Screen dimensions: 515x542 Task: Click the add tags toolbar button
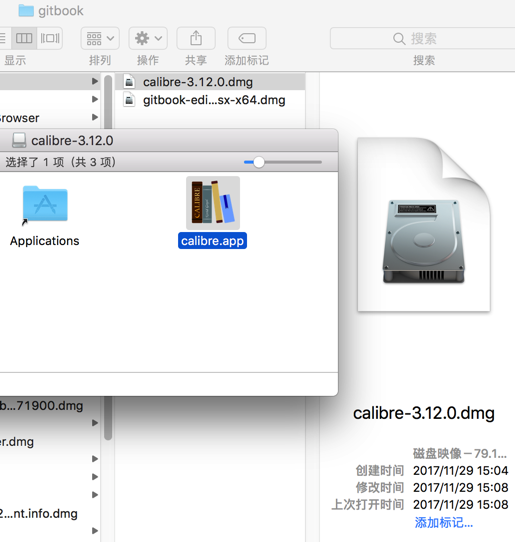(247, 38)
